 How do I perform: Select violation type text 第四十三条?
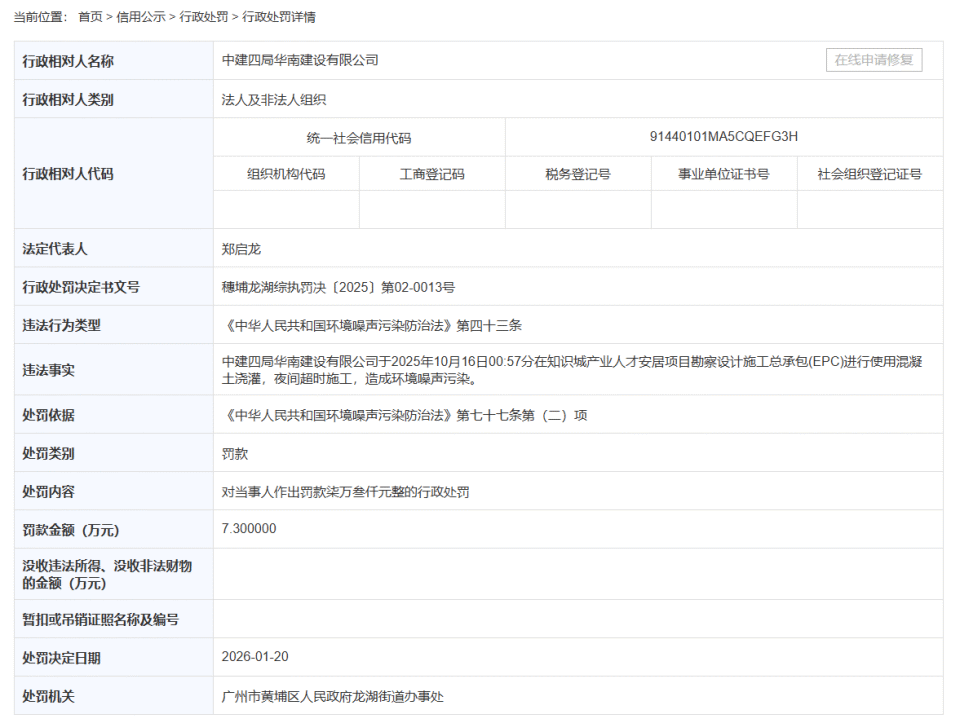pyautogui.click(x=489, y=326)
